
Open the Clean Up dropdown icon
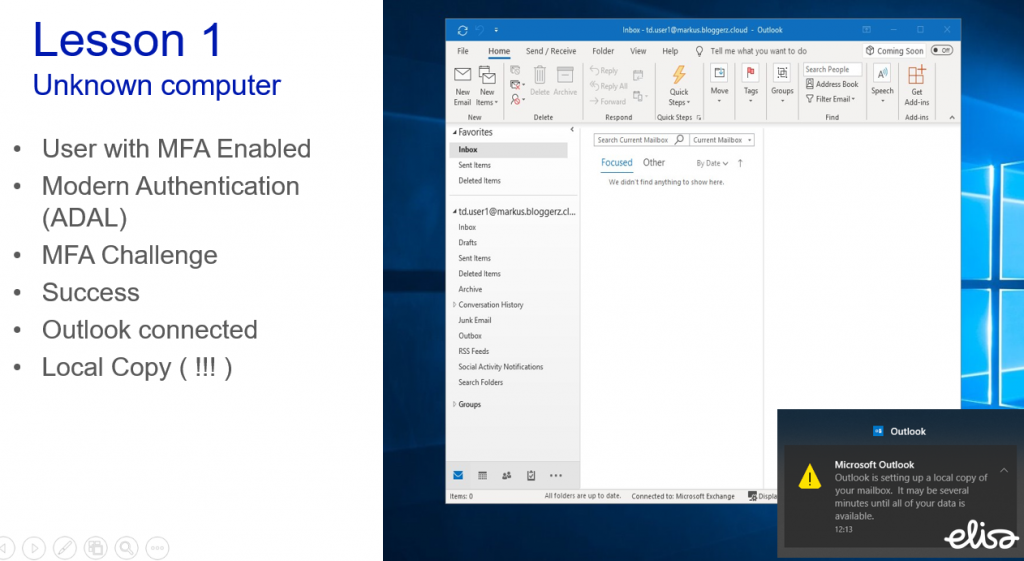pyautogui.click(x=517, y=85)
